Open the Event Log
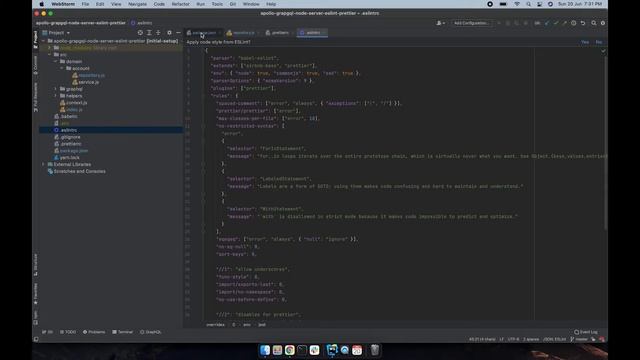640x360 pixels. (586, 332)
